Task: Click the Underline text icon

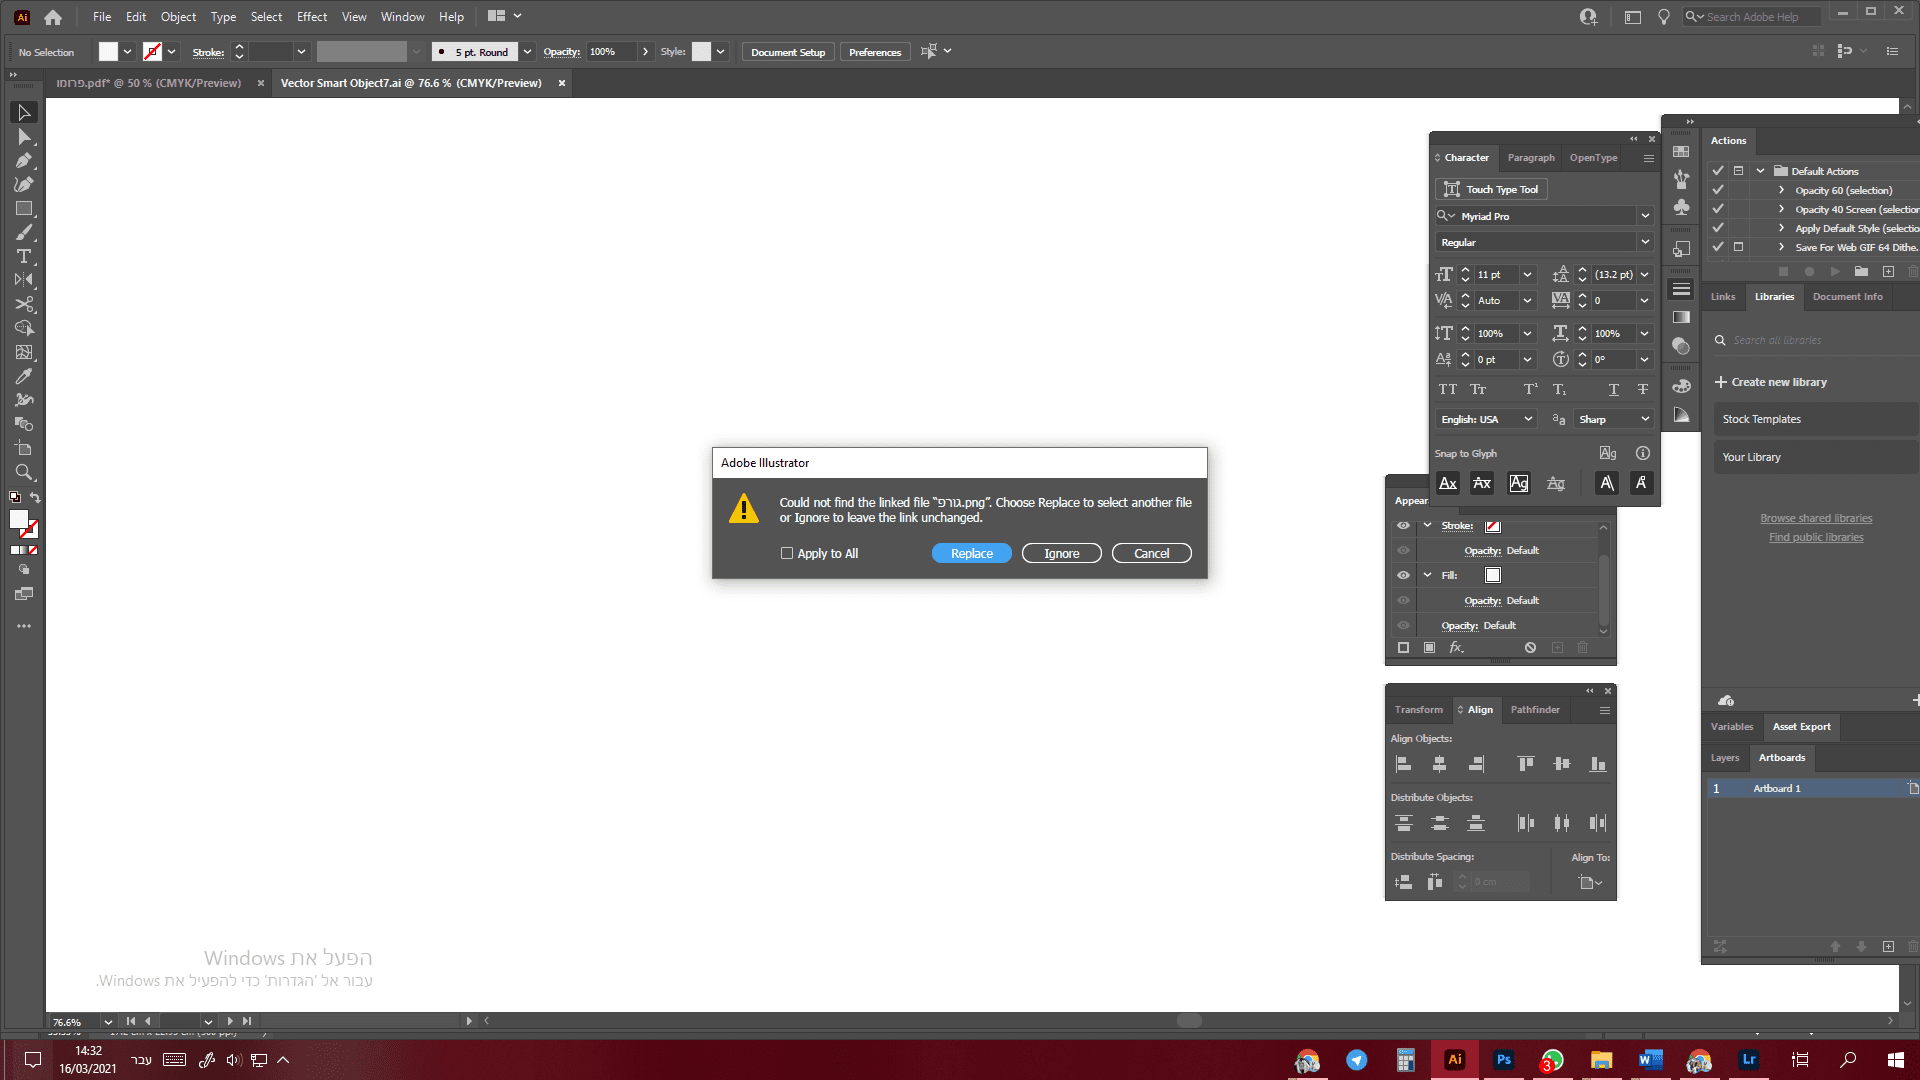Action: click(1613, 390)
